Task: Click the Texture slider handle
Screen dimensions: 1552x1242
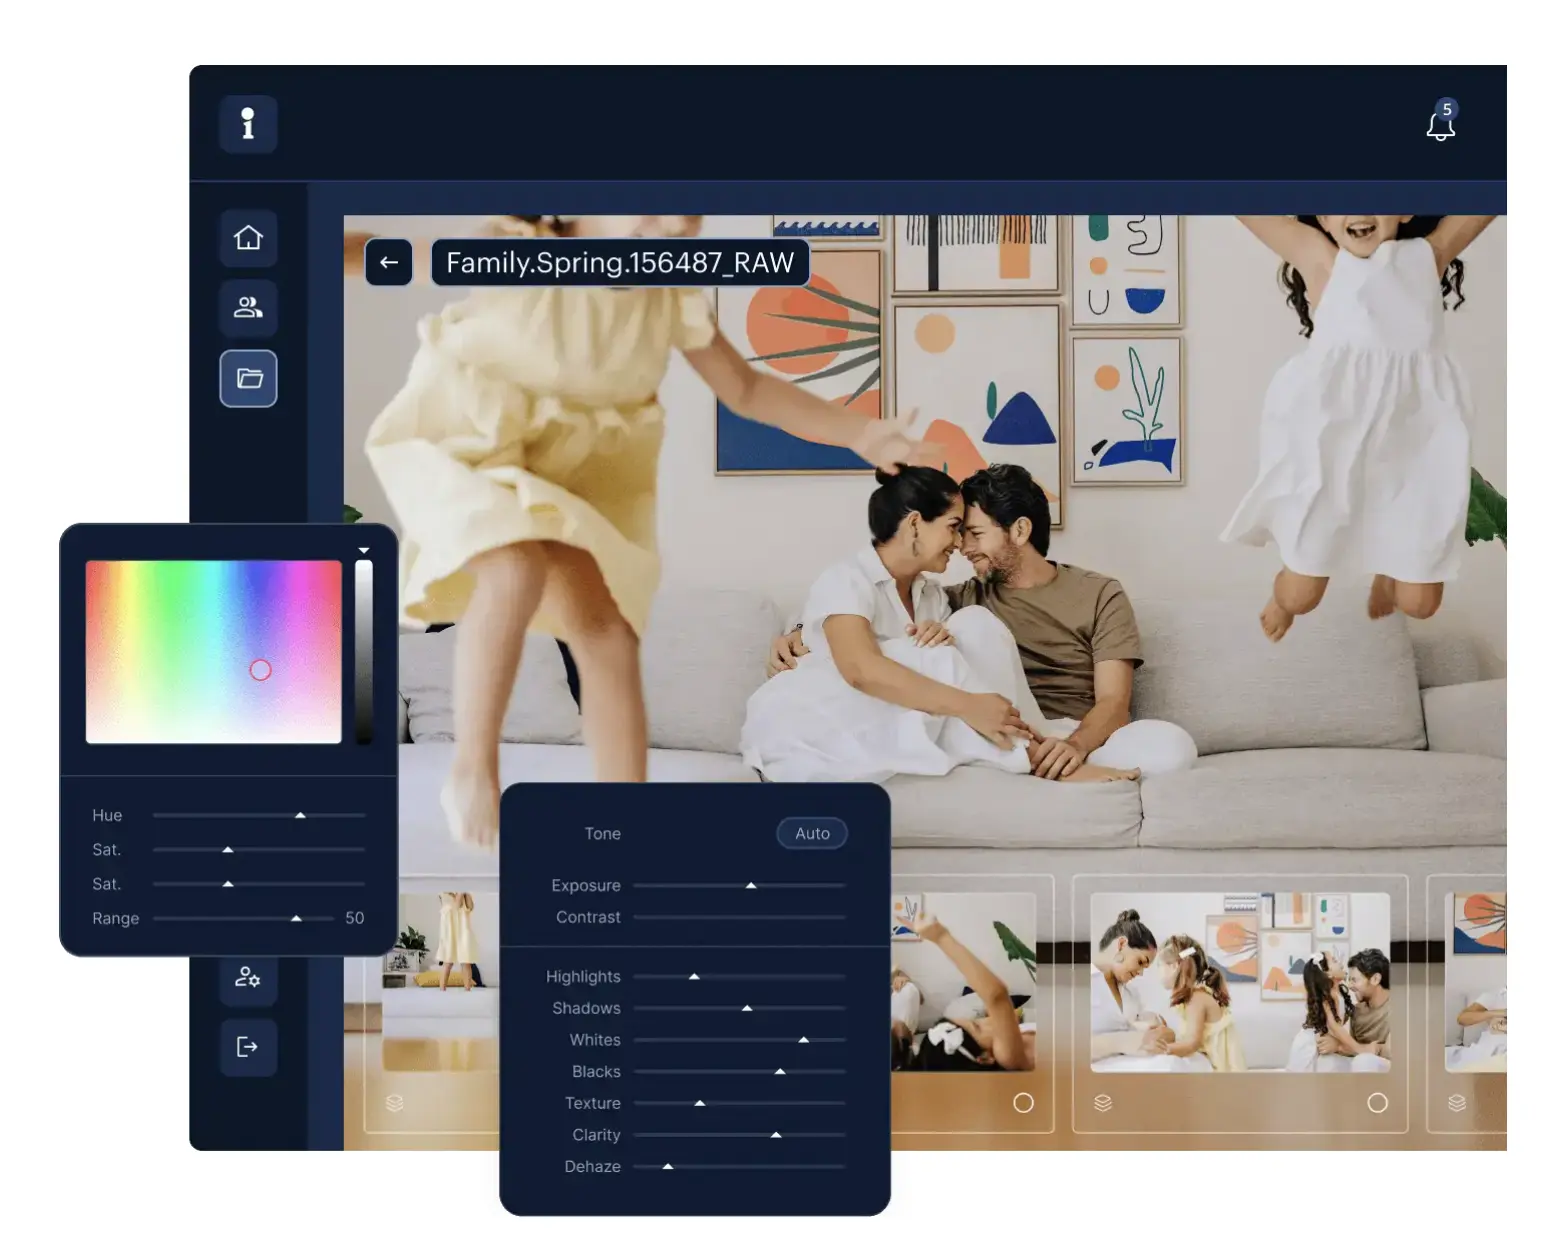Action: pyautogui.click(x=700, y=1103)
